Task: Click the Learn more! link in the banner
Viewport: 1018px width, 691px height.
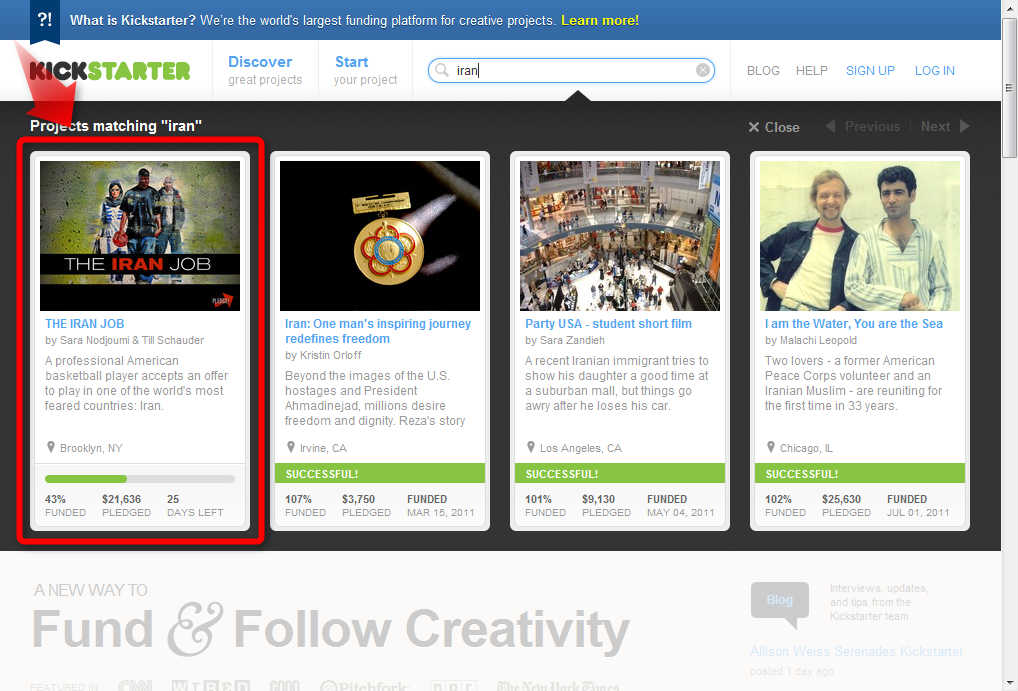Action: (x=599, y=19)
